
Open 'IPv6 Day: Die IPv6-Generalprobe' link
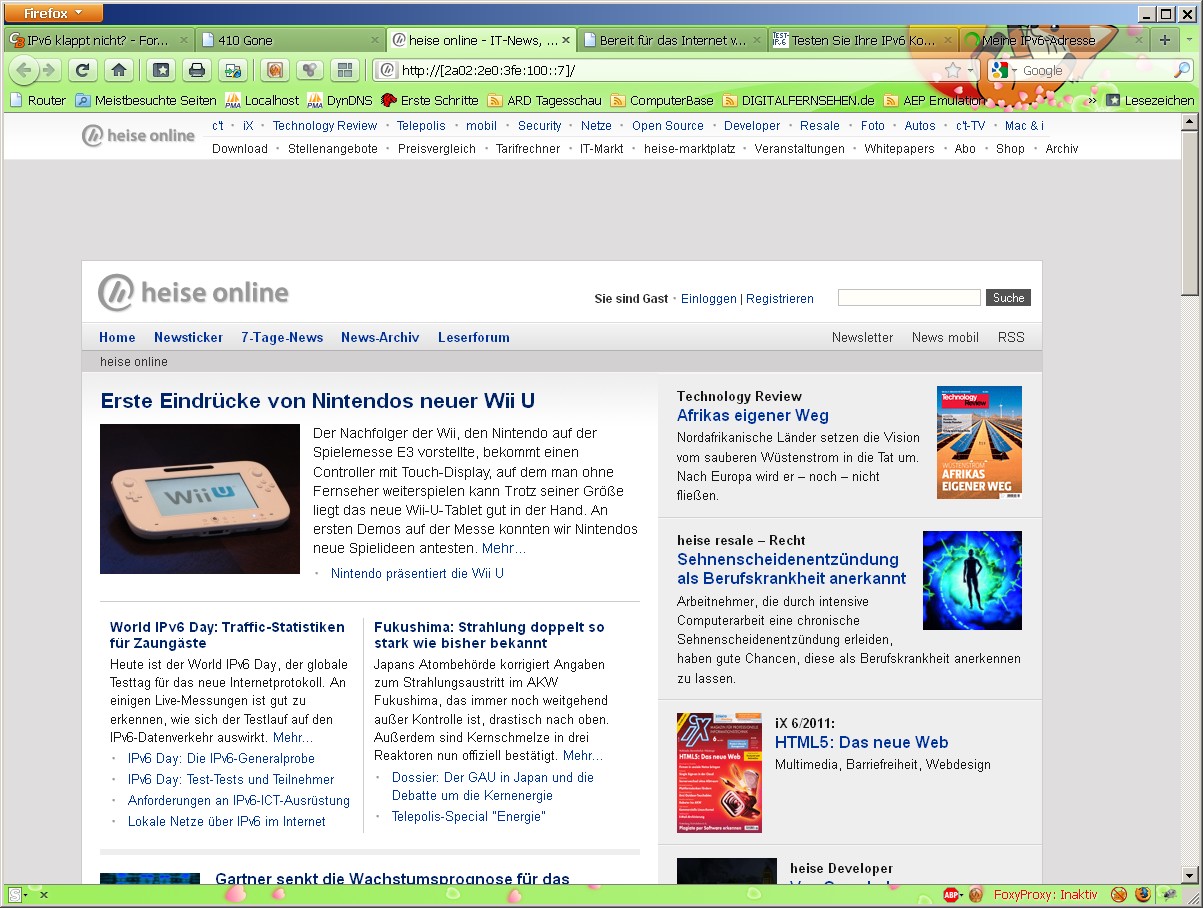pyautogui.click(x=221, y=758)
